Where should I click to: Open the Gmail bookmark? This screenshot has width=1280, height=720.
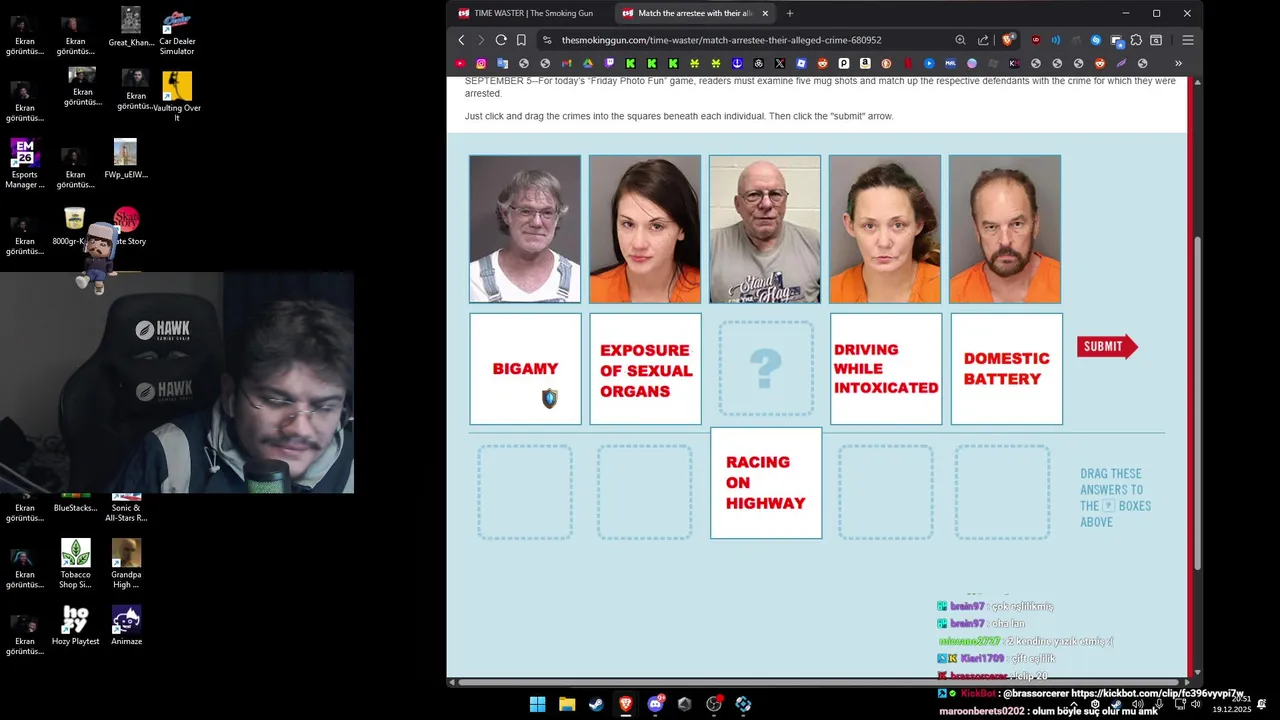point(566,63)
